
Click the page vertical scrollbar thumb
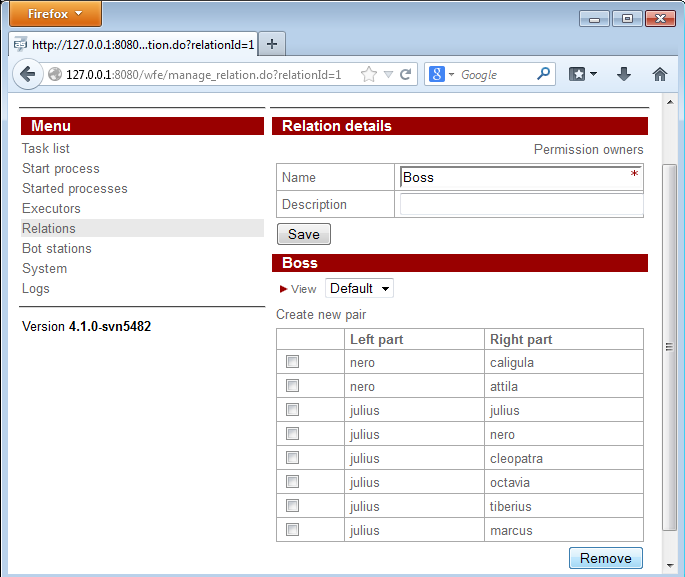pos(670,345)
